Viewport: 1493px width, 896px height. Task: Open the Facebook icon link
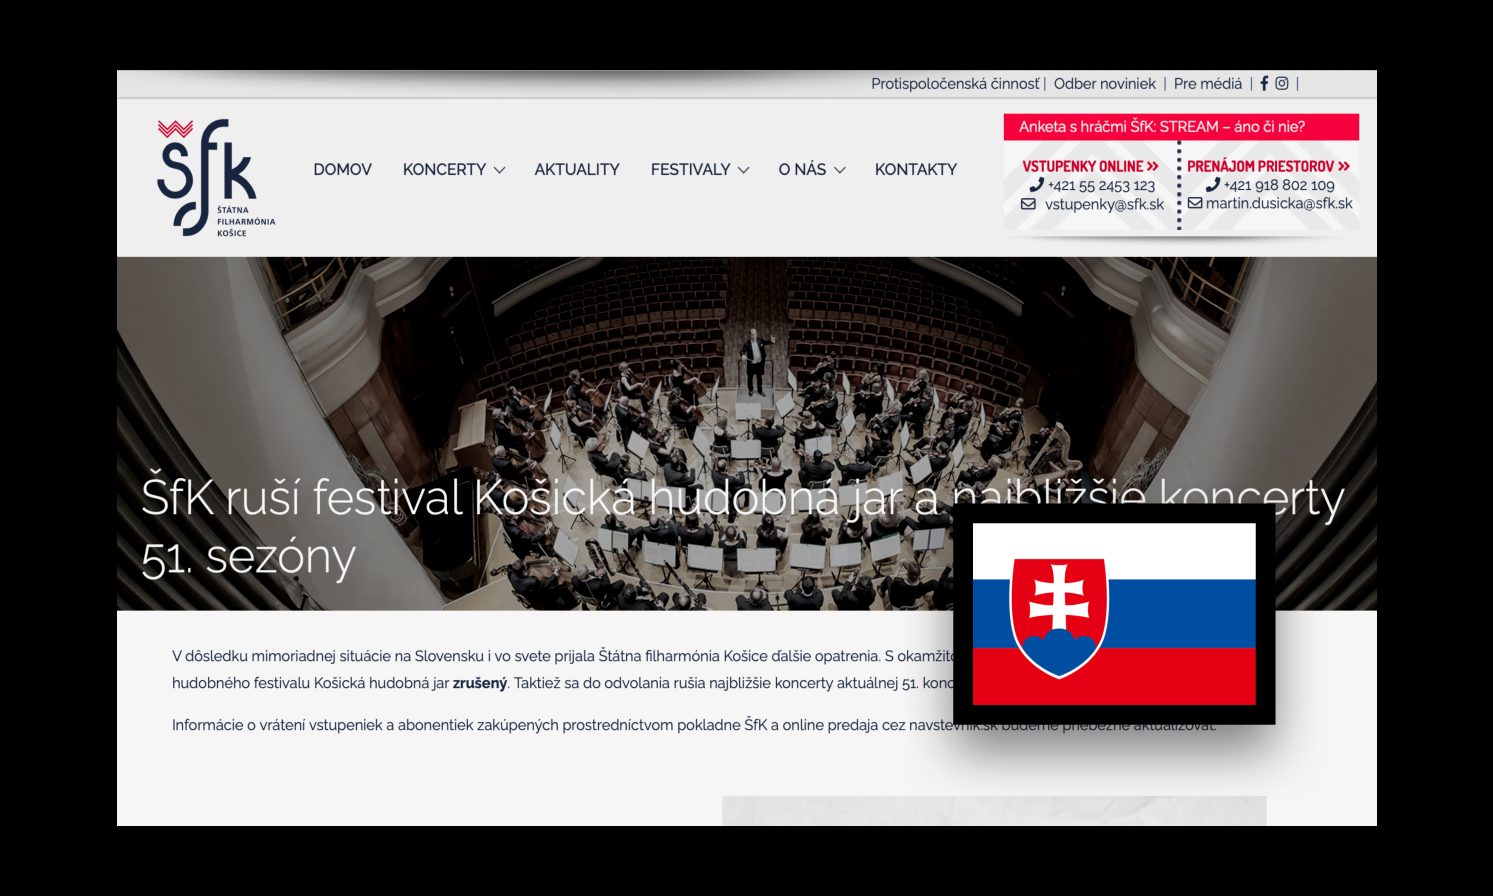pyautogui.click(x=1264, y=84)
